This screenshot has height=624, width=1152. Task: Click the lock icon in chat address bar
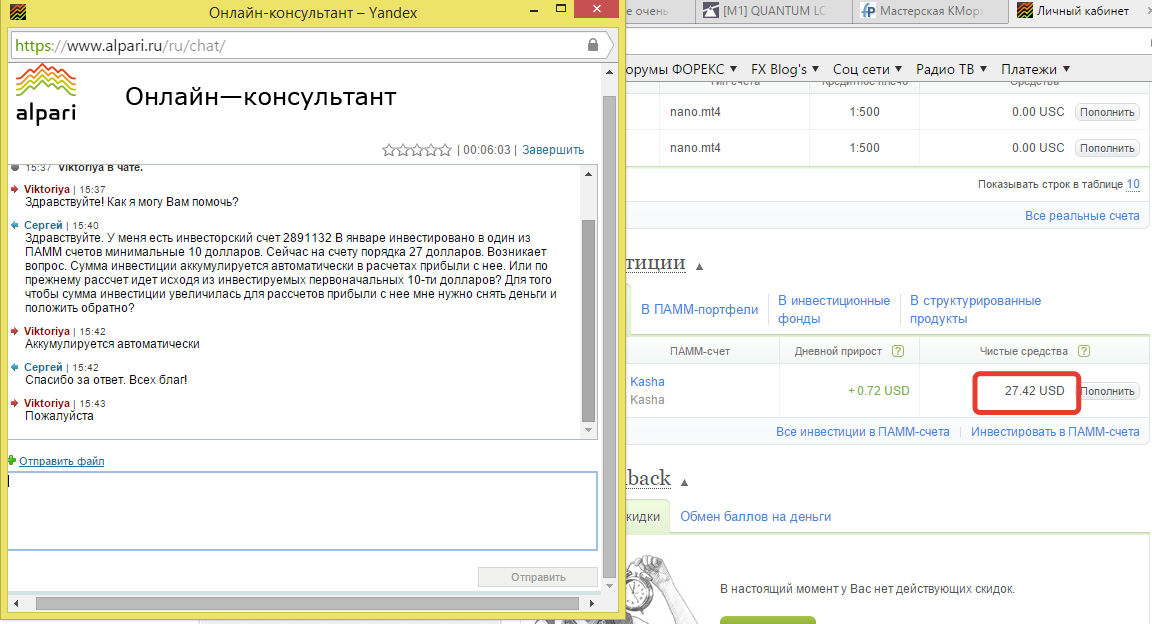(593, 45)
